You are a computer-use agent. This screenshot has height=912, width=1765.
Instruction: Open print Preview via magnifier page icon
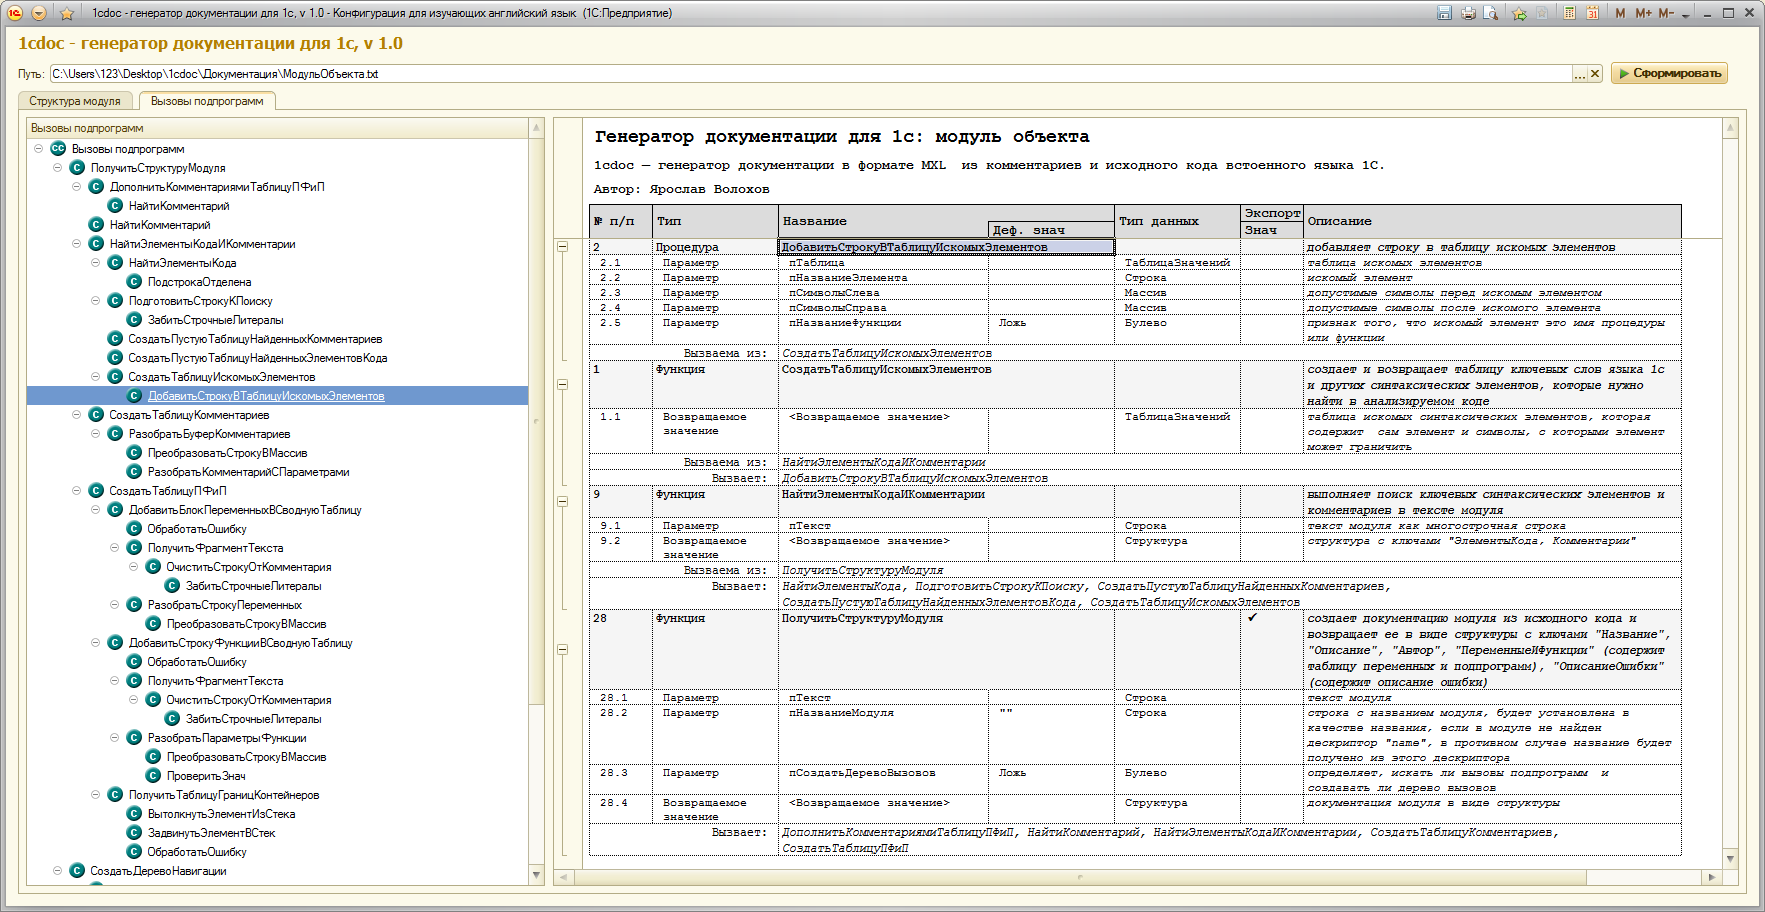[1490, 13]
